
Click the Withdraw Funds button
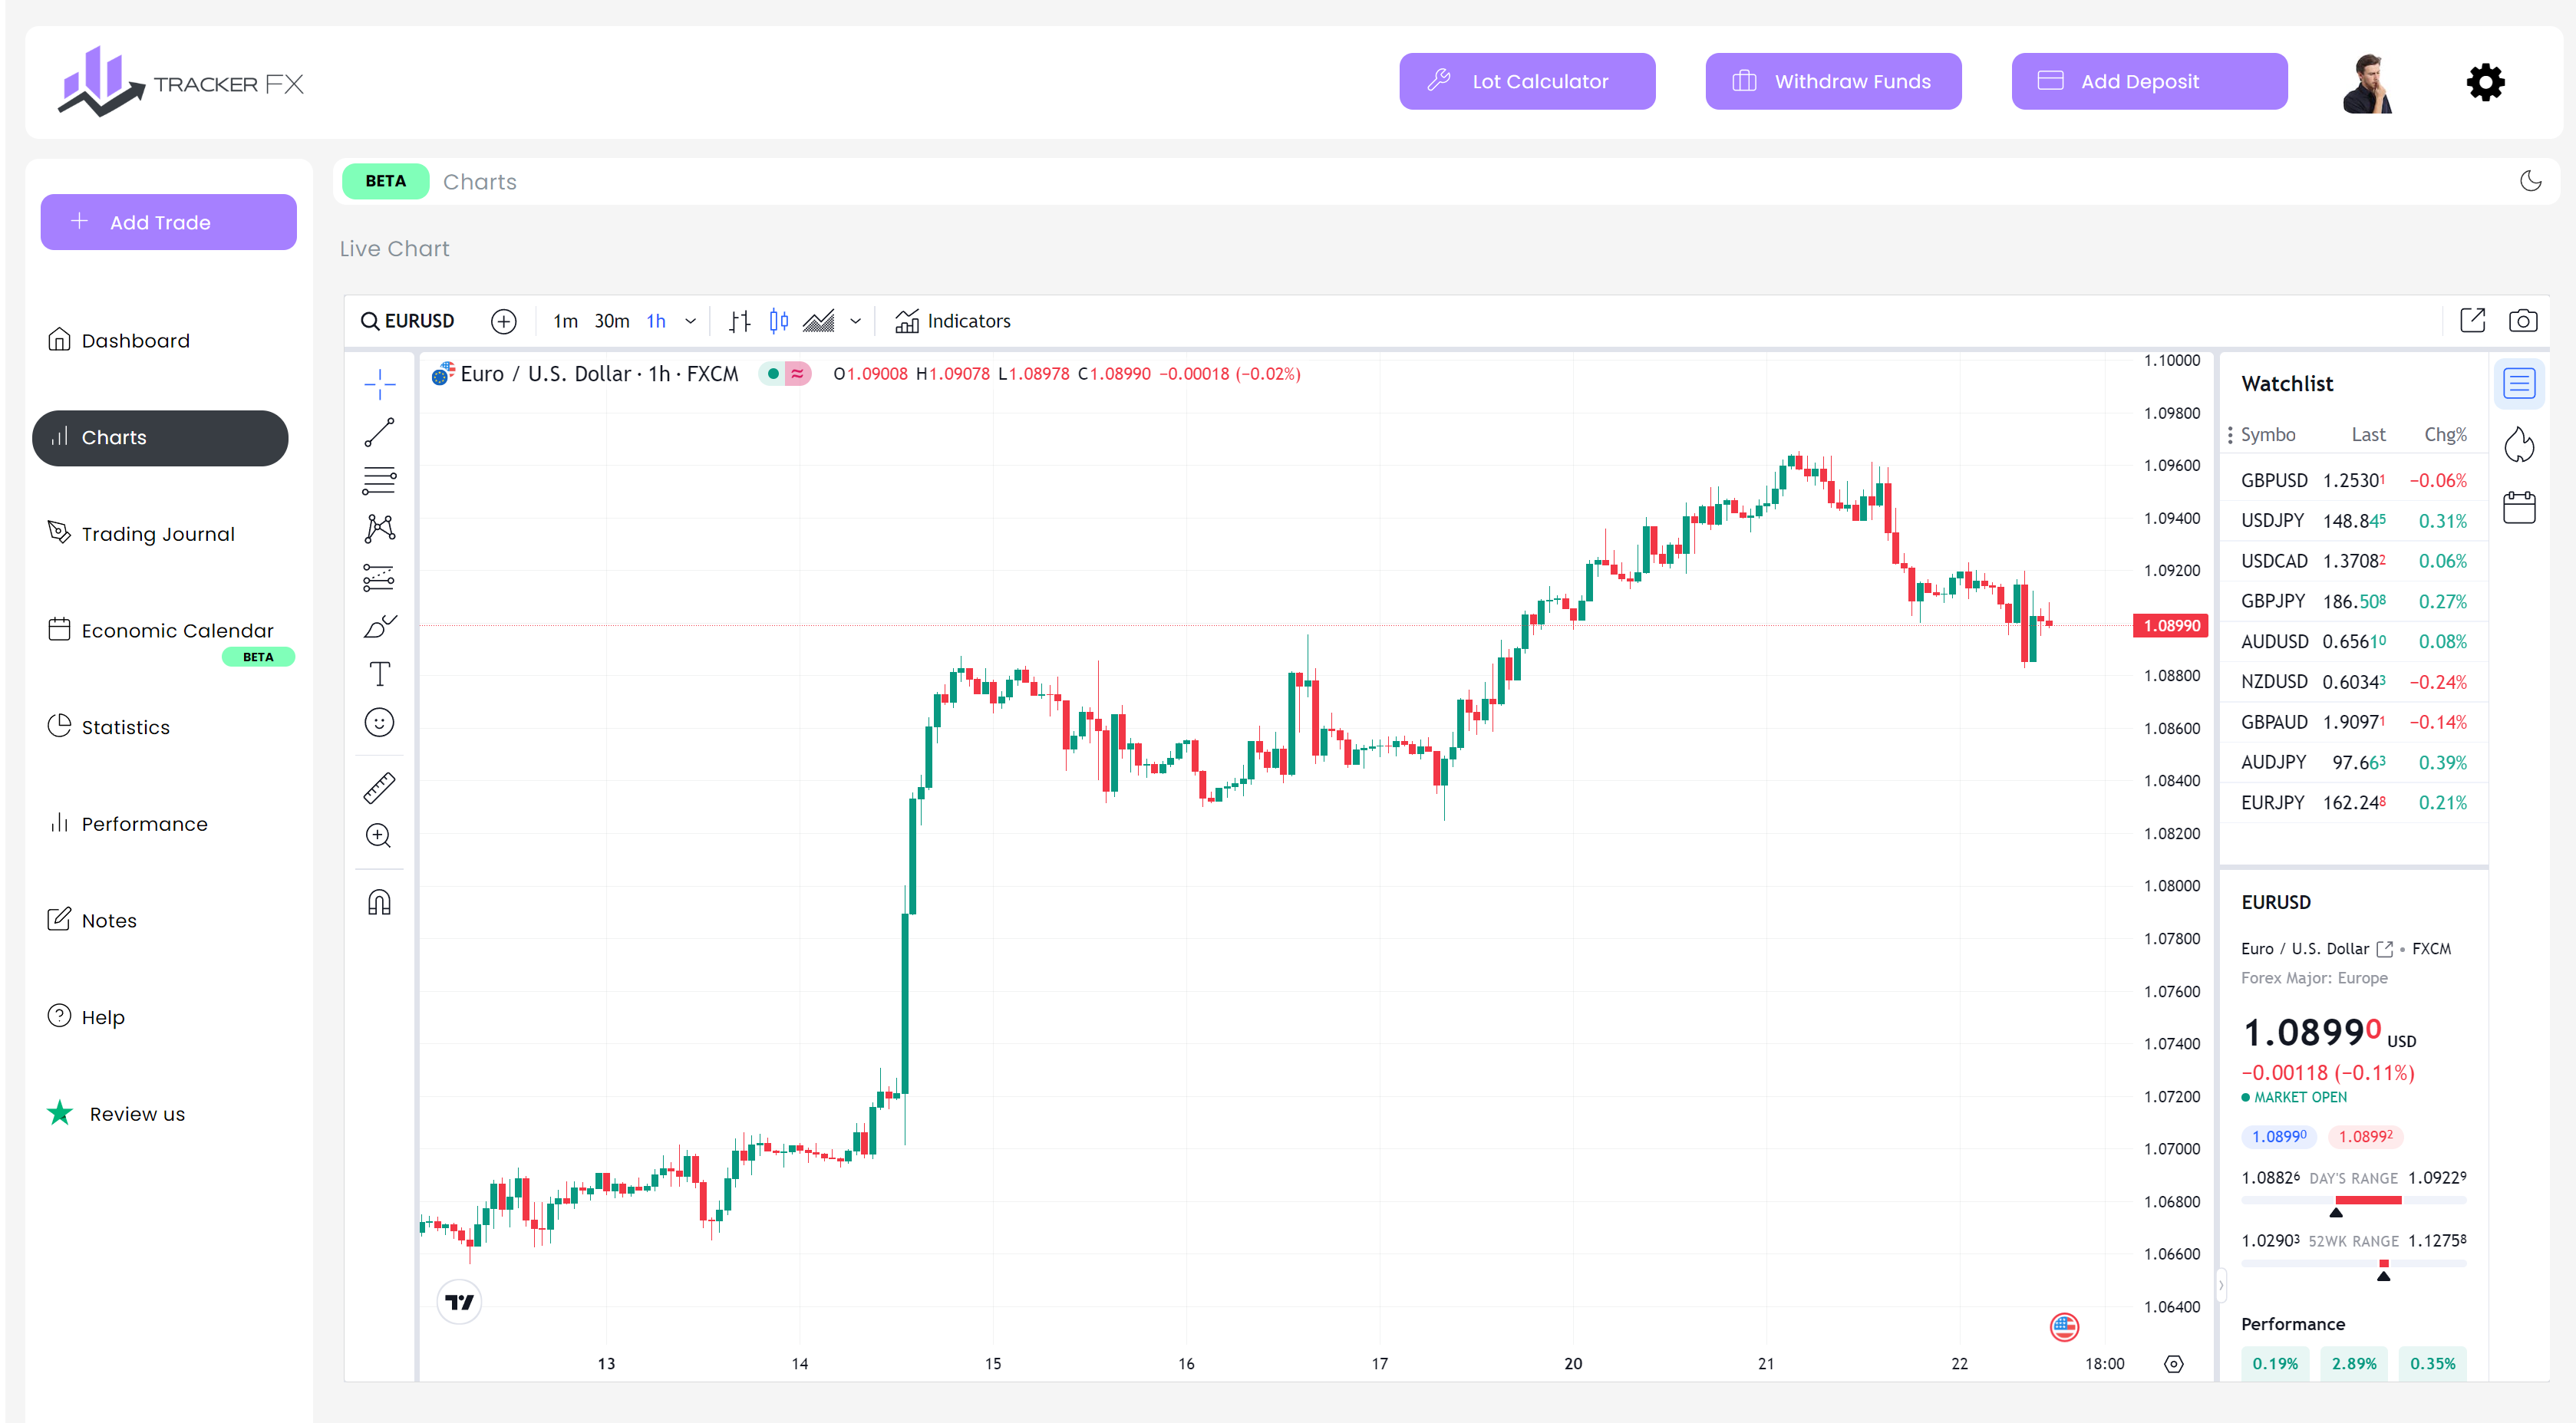(1834, 81)
